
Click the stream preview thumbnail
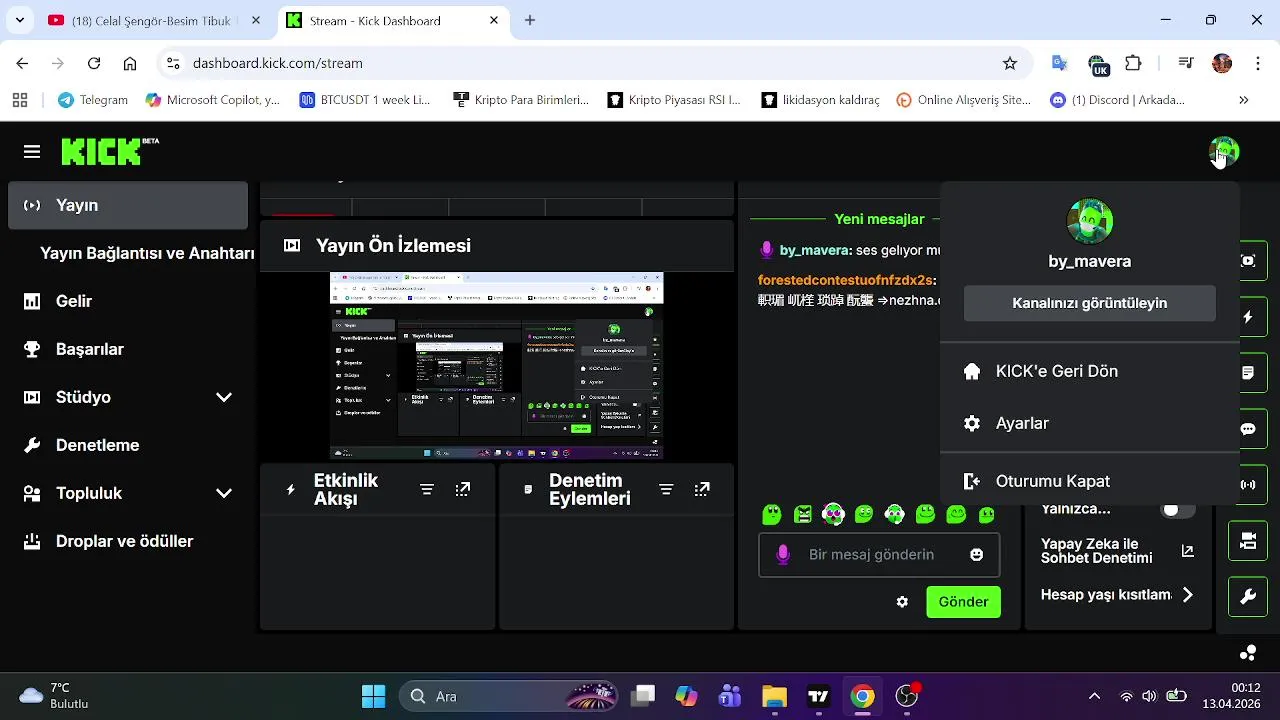497,365
